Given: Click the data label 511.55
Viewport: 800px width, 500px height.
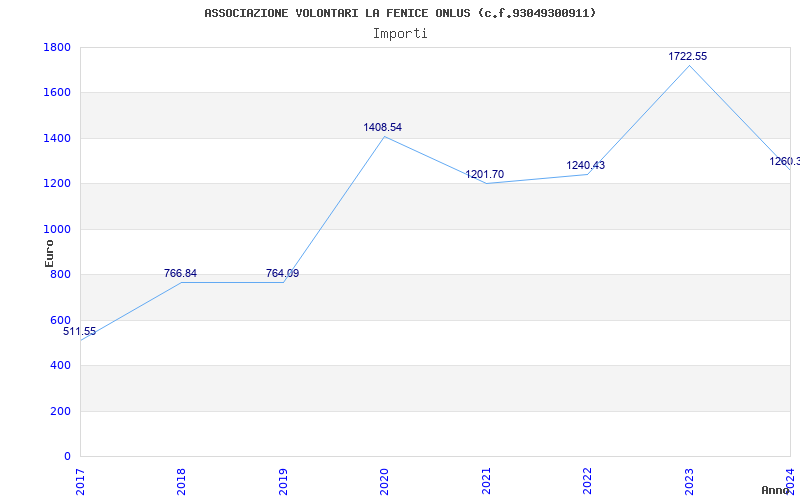Looking at the screenshot, I should pos(79,332).
